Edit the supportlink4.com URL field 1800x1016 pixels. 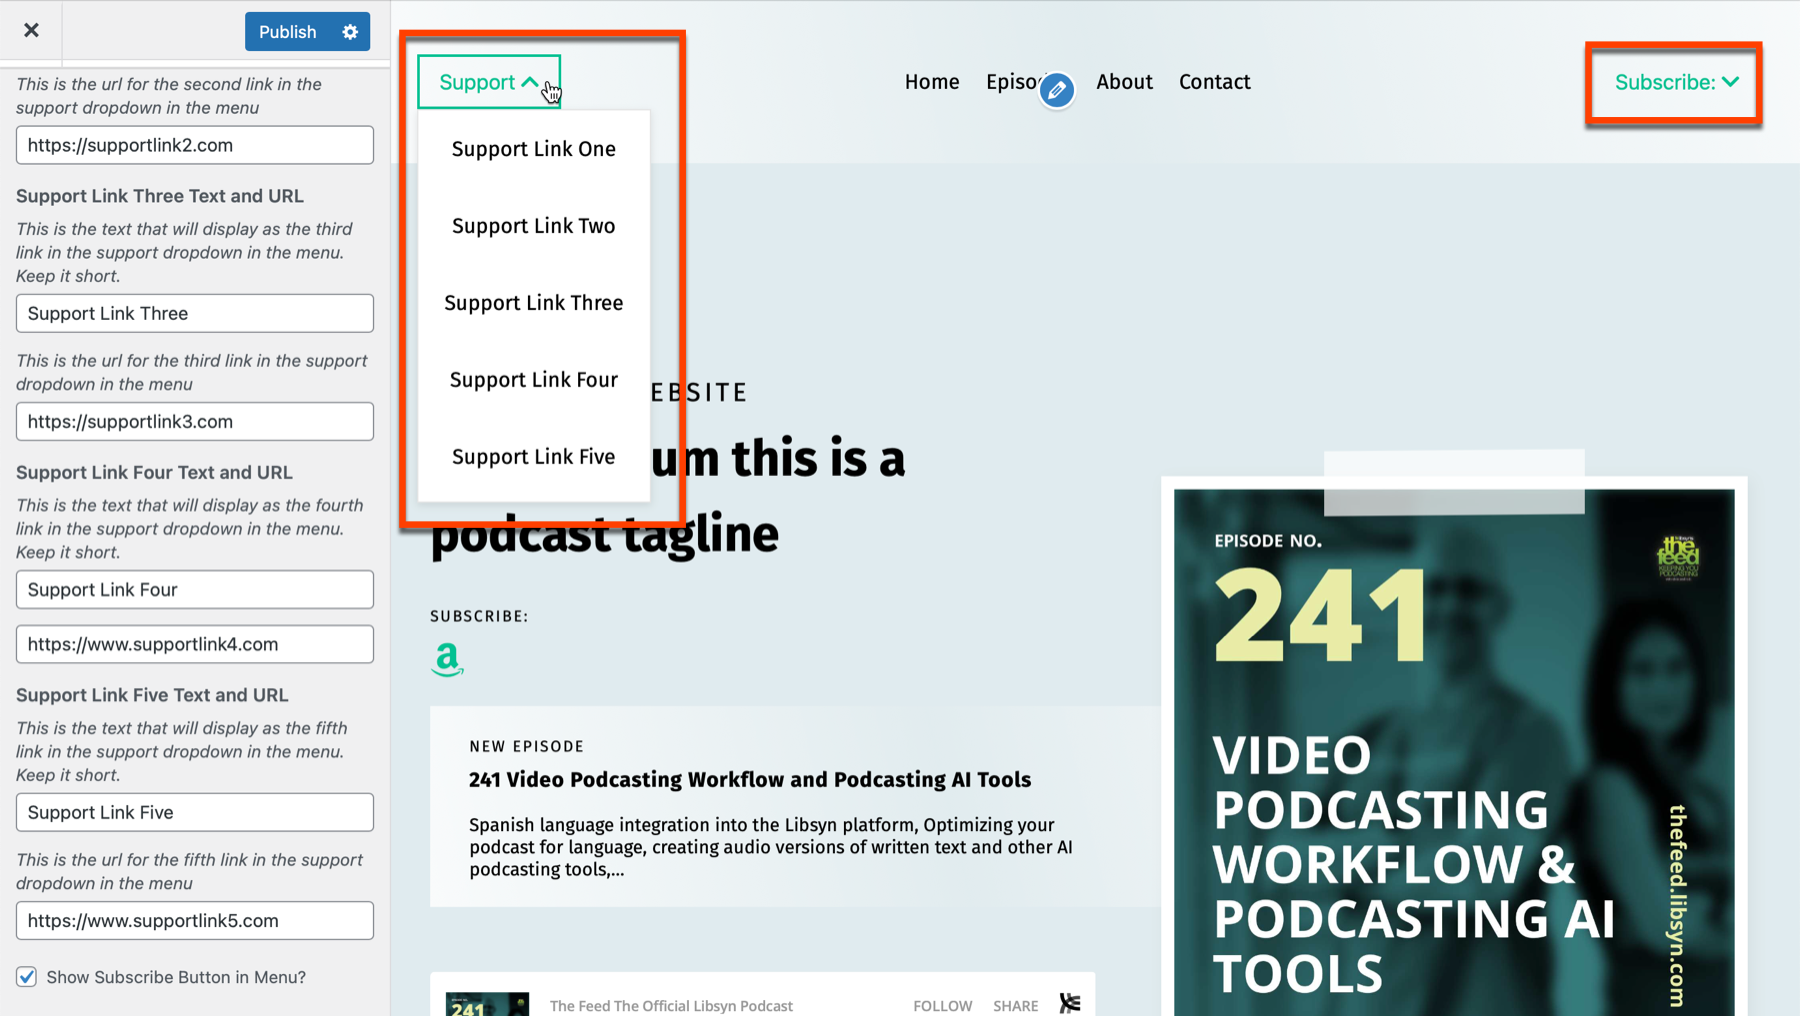pyautogui.click(x=195, y=644)
